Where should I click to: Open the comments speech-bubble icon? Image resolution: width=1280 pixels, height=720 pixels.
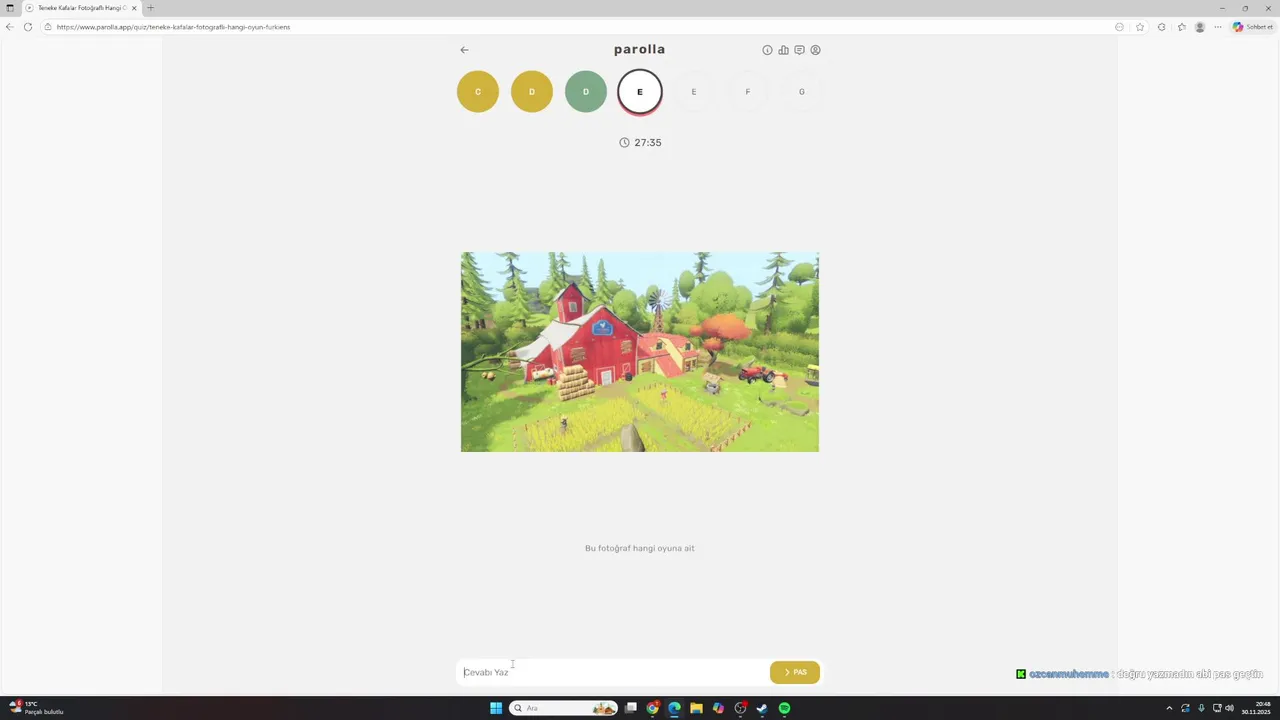tap(800, 50)
